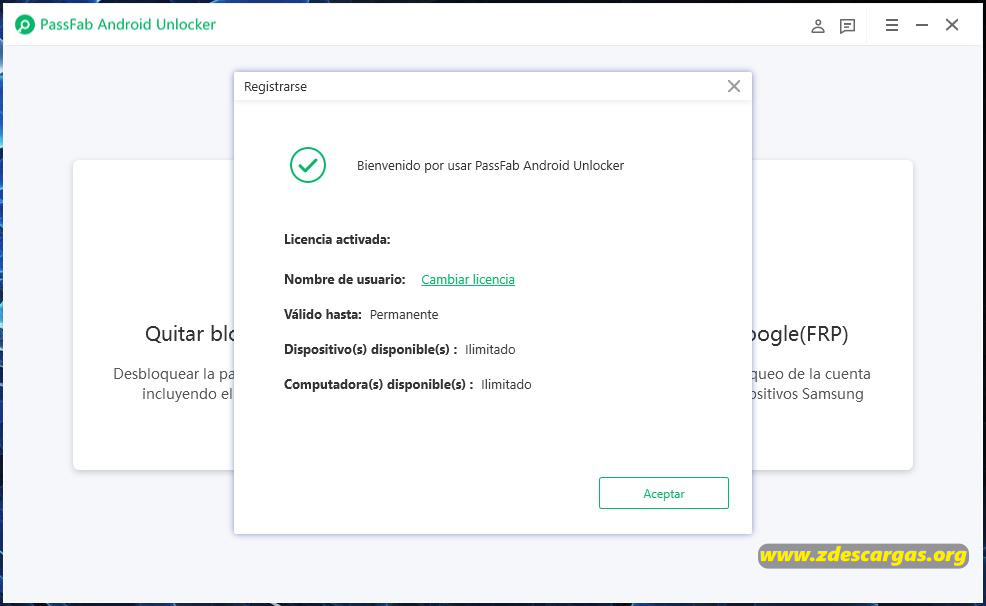Minimize the PassFab Android Unlocker window
This screenshot has width=986, height=606.
click(x=922, y=25)
